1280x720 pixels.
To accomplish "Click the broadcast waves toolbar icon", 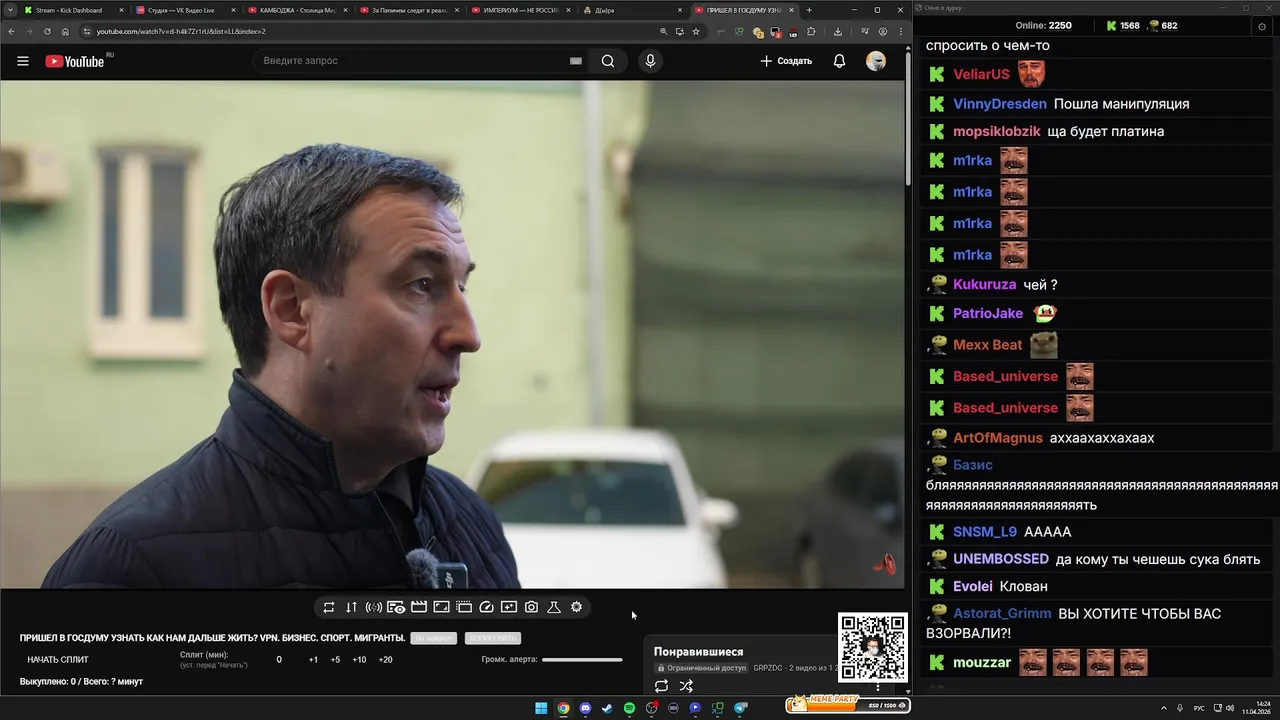I will pos(373,607).
